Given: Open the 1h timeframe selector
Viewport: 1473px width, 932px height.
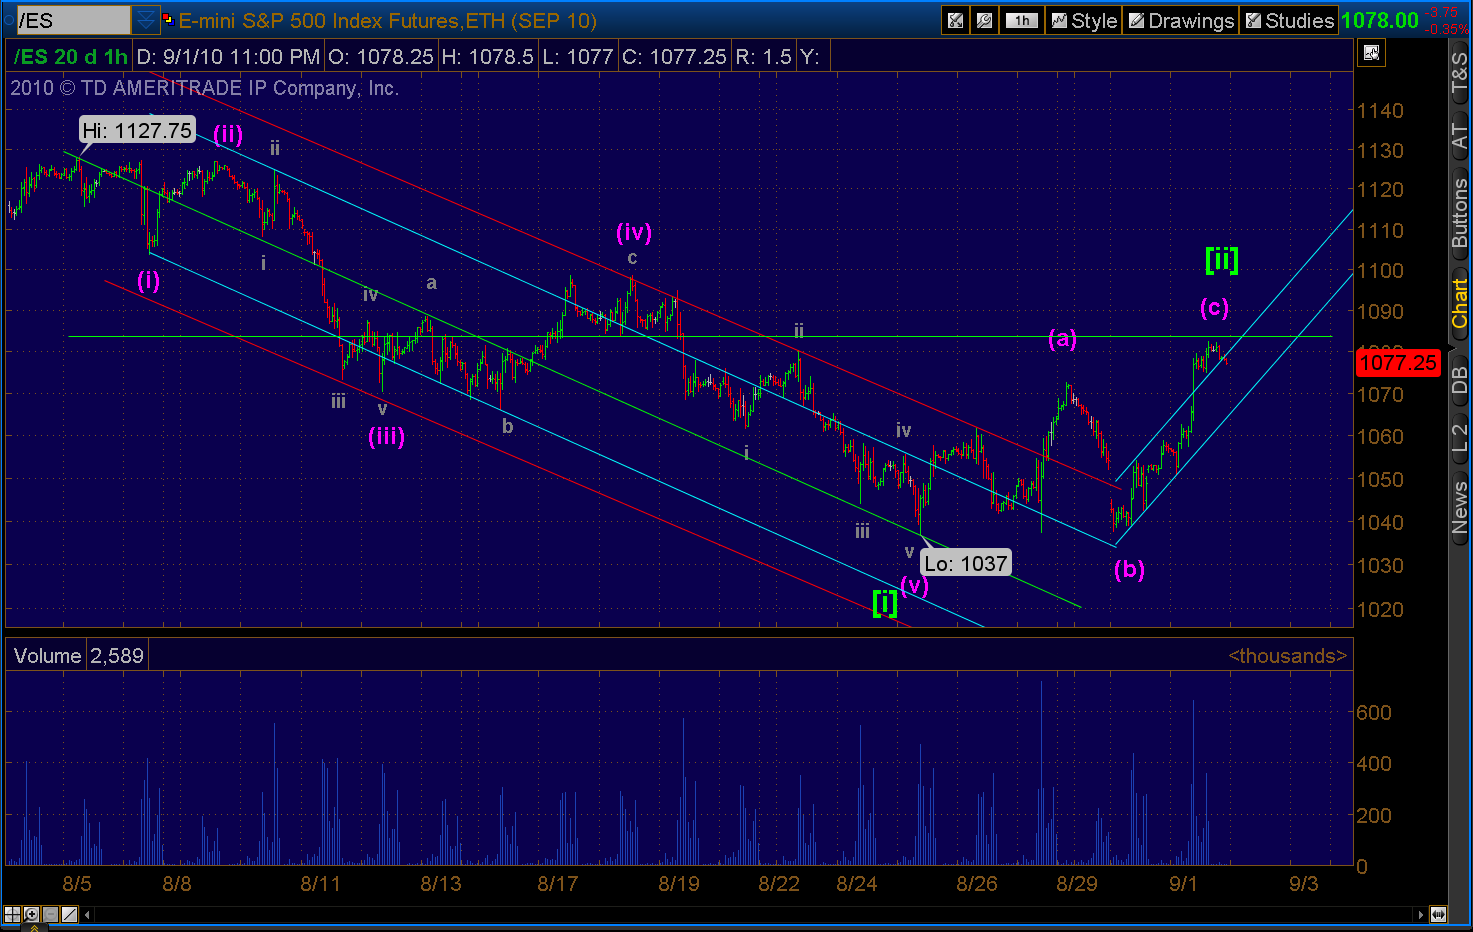Looking at the screenshot, I should (1022, 20).
